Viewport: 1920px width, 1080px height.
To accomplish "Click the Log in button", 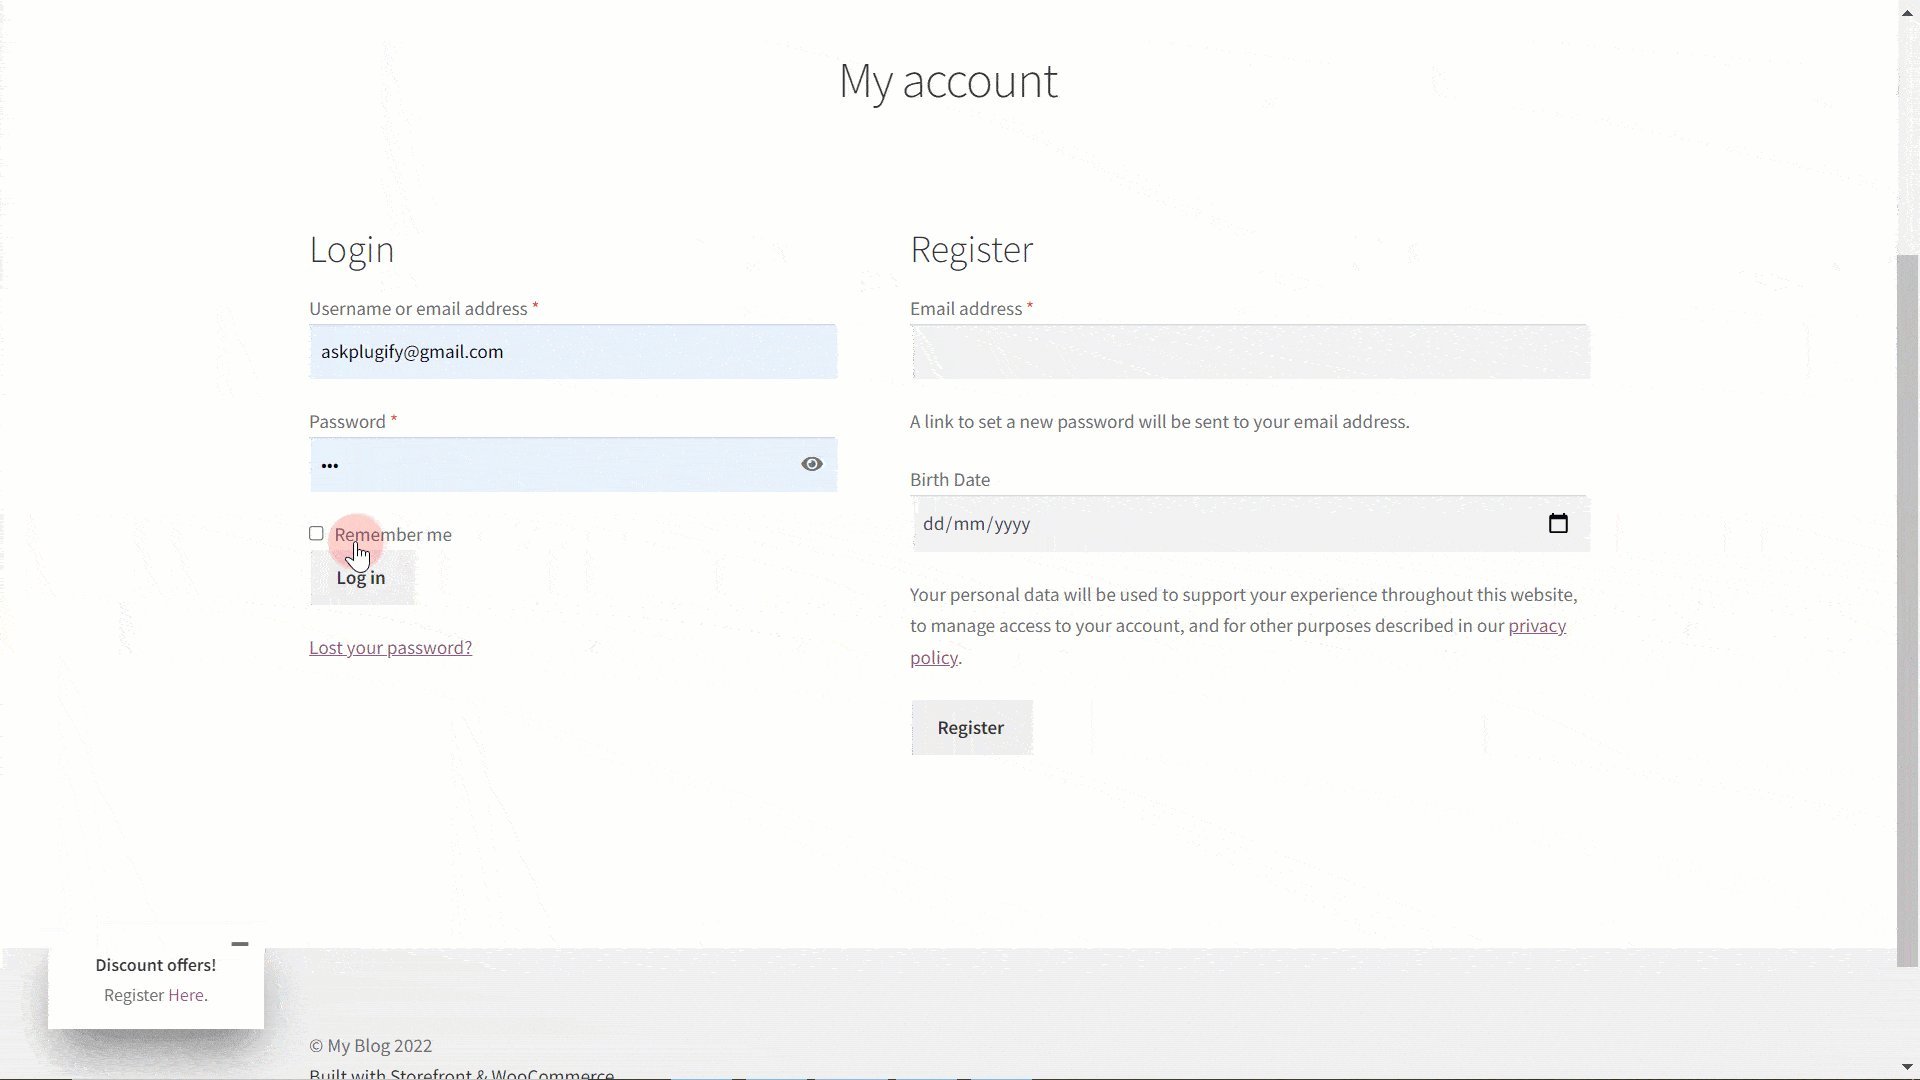I will point(362,578).
